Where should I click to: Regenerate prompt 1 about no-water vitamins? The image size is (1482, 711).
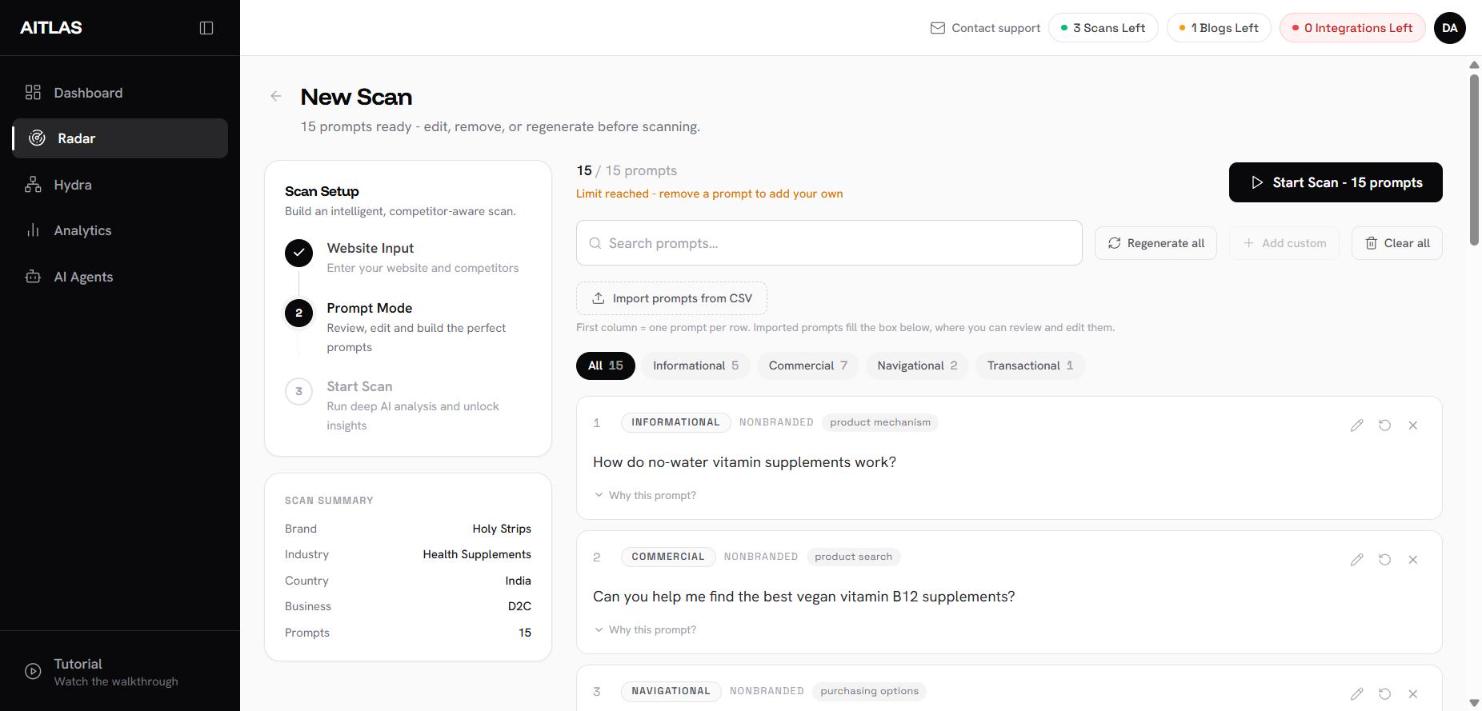1385,425
